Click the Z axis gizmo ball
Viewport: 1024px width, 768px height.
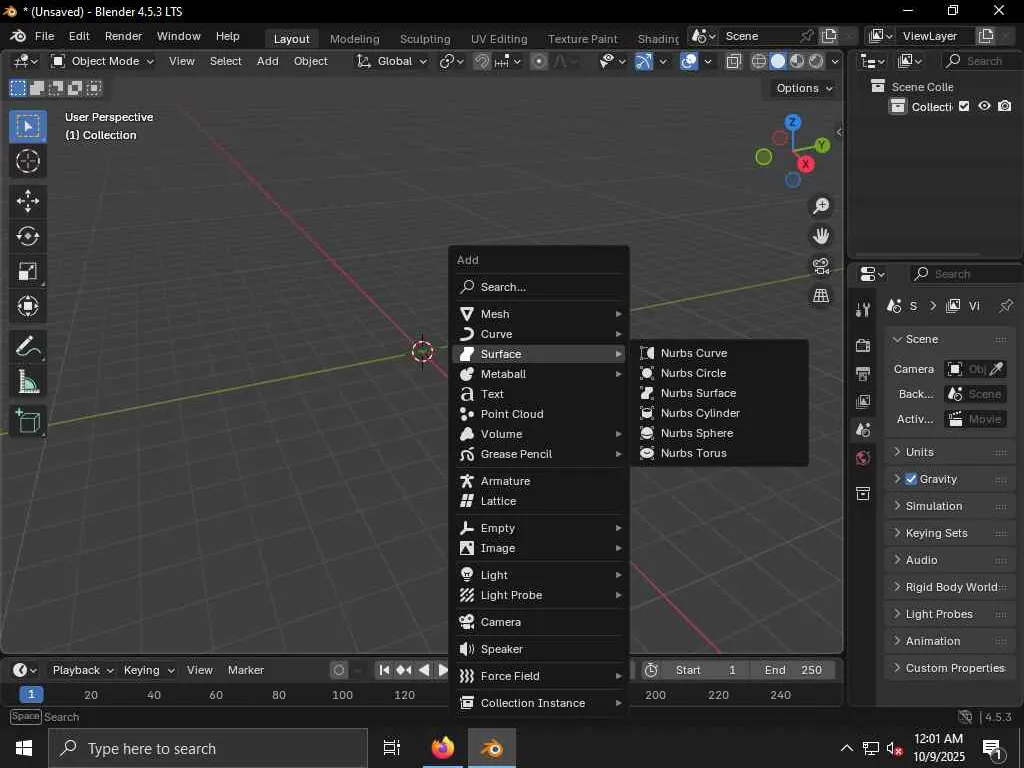[793, 122]
